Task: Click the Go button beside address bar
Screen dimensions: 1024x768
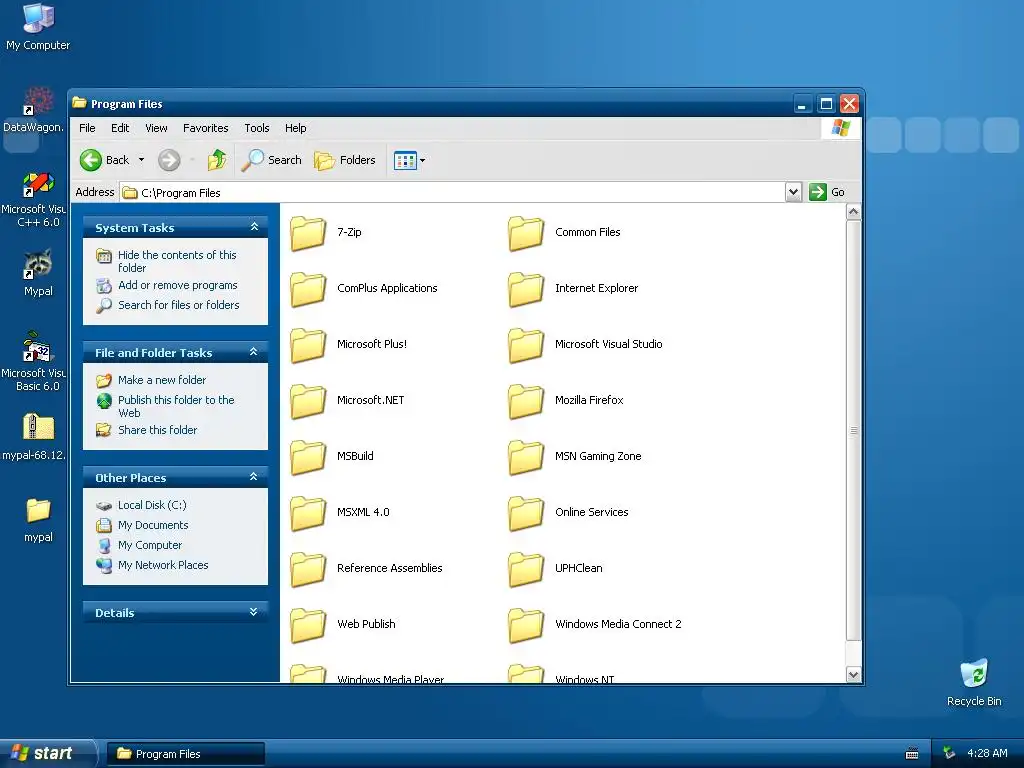Action: (x=827, y=192)
